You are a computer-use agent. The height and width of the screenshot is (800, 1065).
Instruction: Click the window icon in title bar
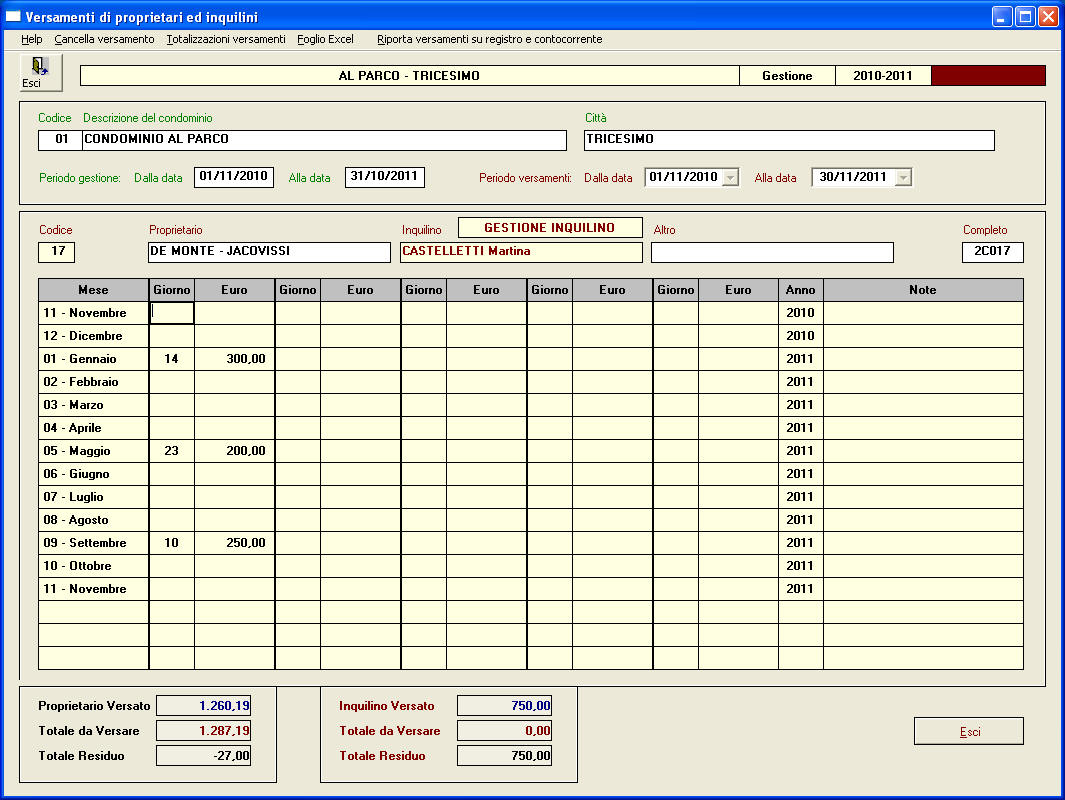14,16
